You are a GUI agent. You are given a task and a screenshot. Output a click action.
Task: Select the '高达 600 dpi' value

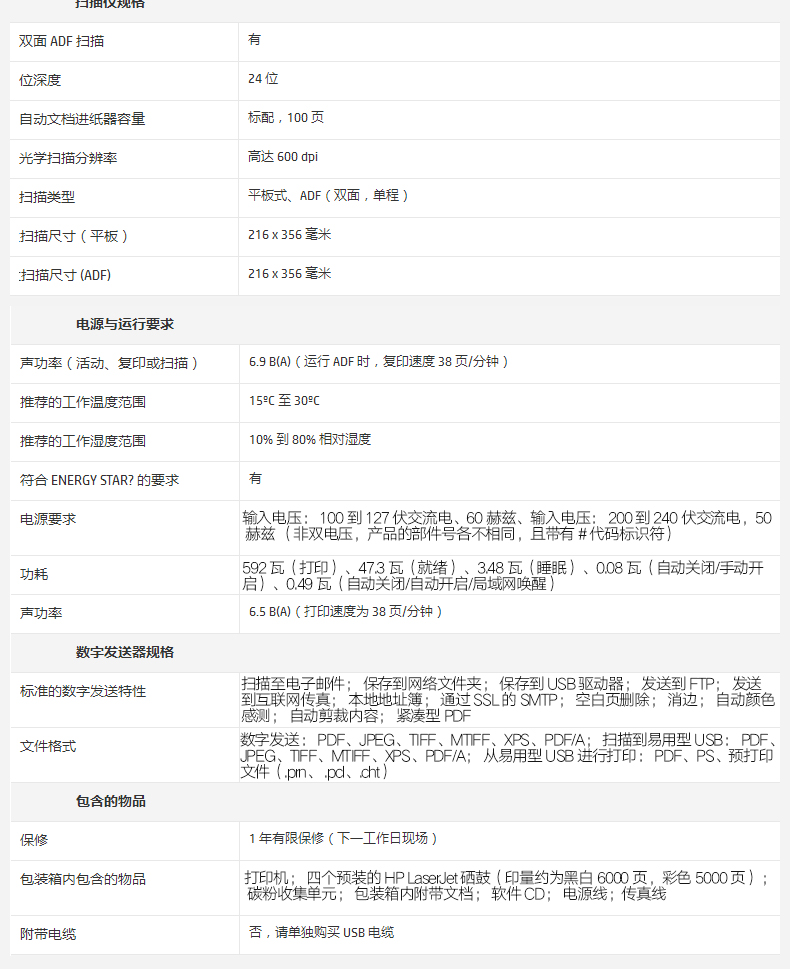(x=282, y=156)
